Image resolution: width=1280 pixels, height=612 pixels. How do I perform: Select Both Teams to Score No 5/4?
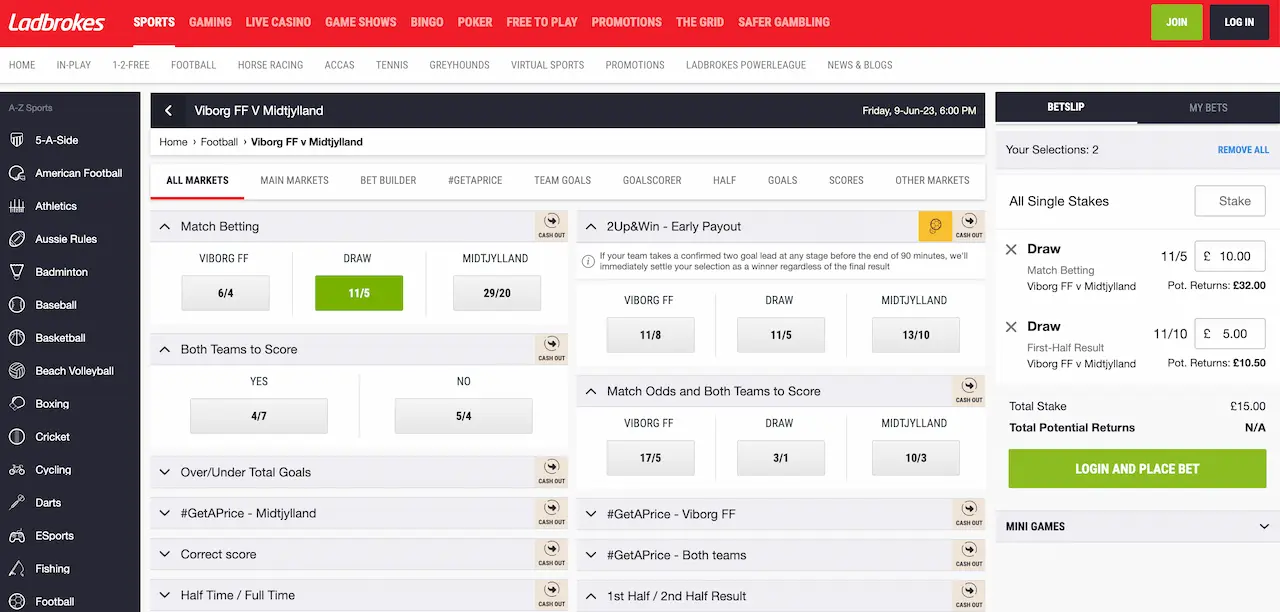464,416
